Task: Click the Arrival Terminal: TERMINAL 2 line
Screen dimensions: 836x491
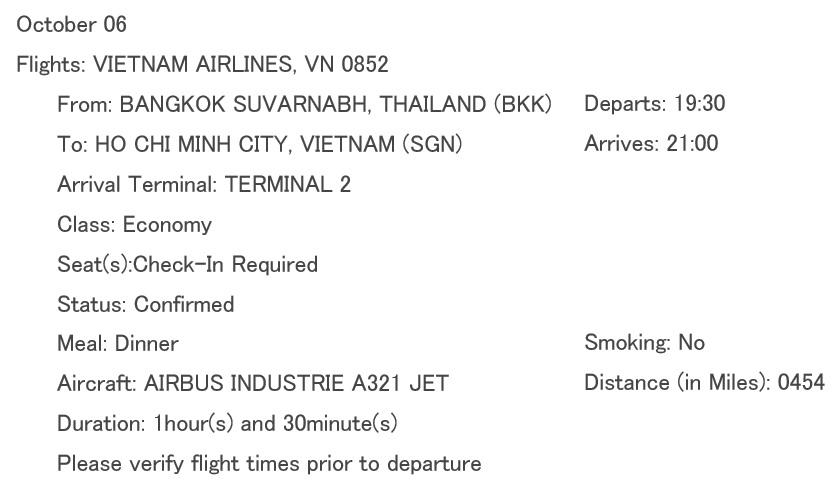Action: click(x=204, y=185)
